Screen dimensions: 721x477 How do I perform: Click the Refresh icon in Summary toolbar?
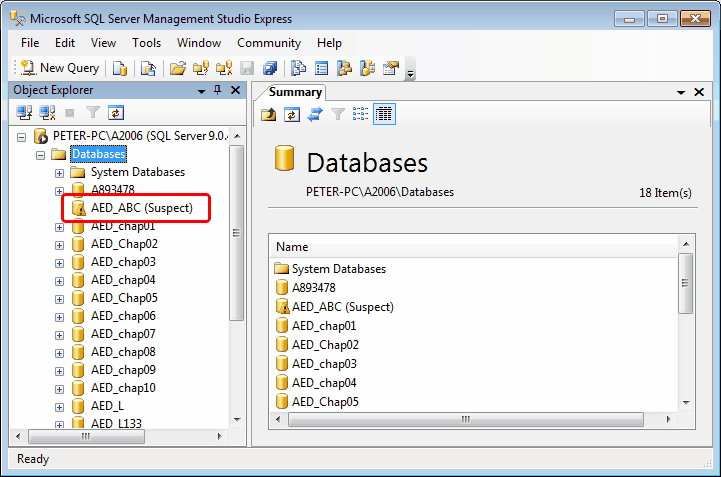(x=292, y=114)
